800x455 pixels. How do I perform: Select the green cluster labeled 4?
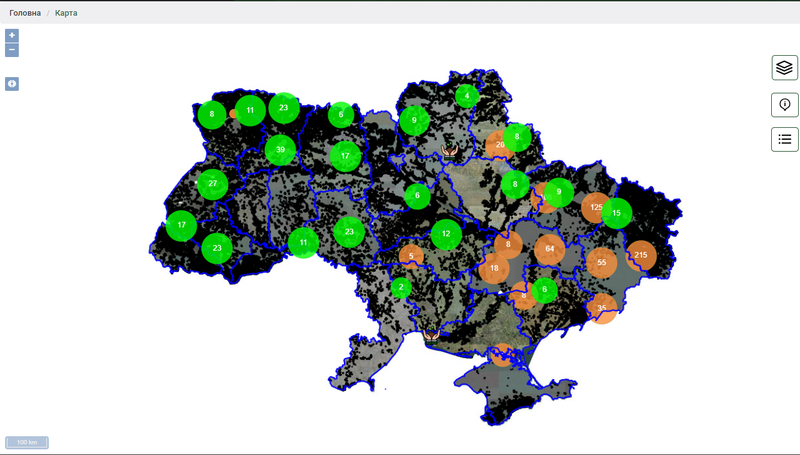[467, 96]
